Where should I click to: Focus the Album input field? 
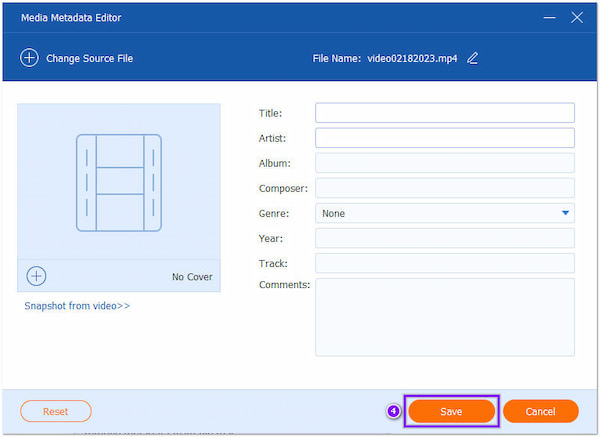(445, 163)
